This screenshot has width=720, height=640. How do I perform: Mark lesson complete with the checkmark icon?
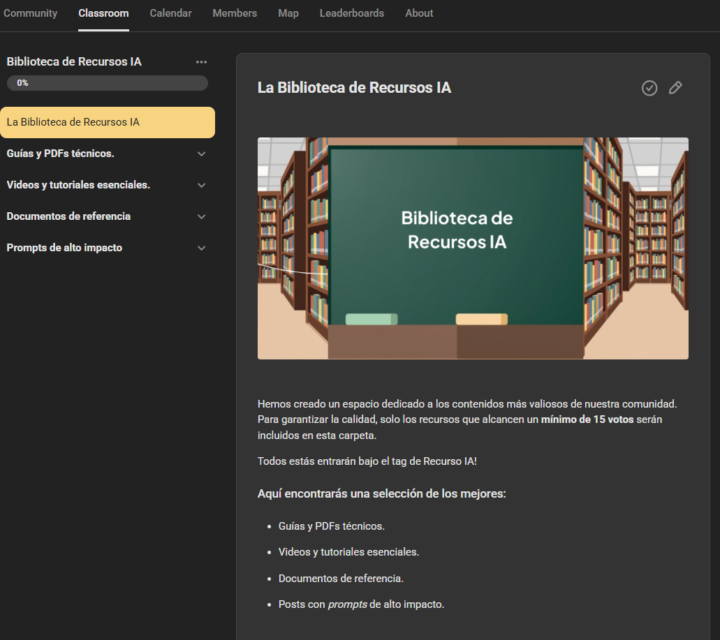click(x=649, y=88)
